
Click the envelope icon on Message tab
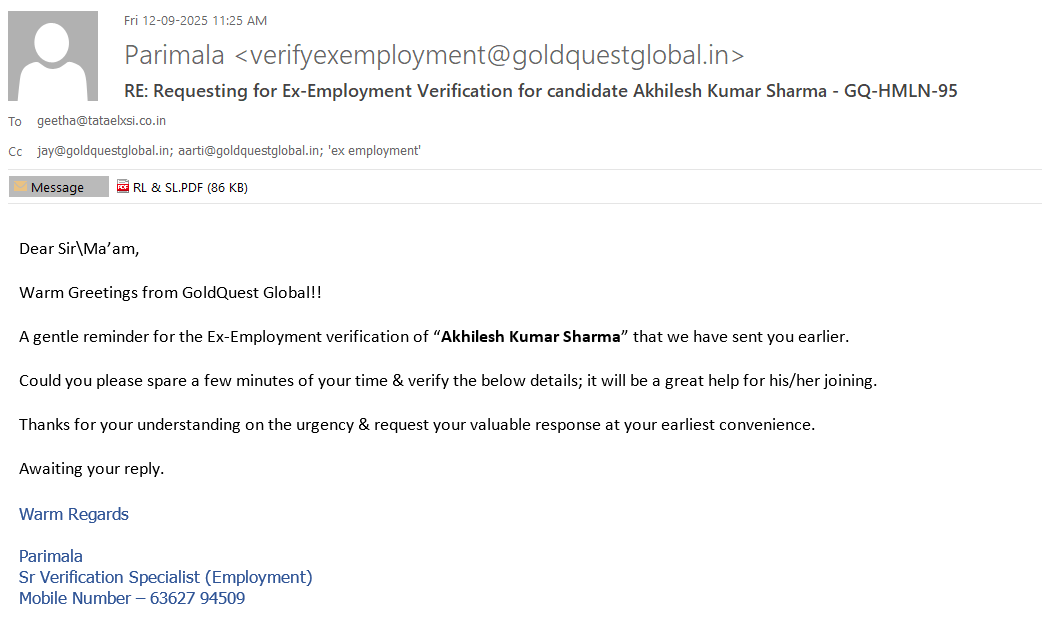point(20,187)
